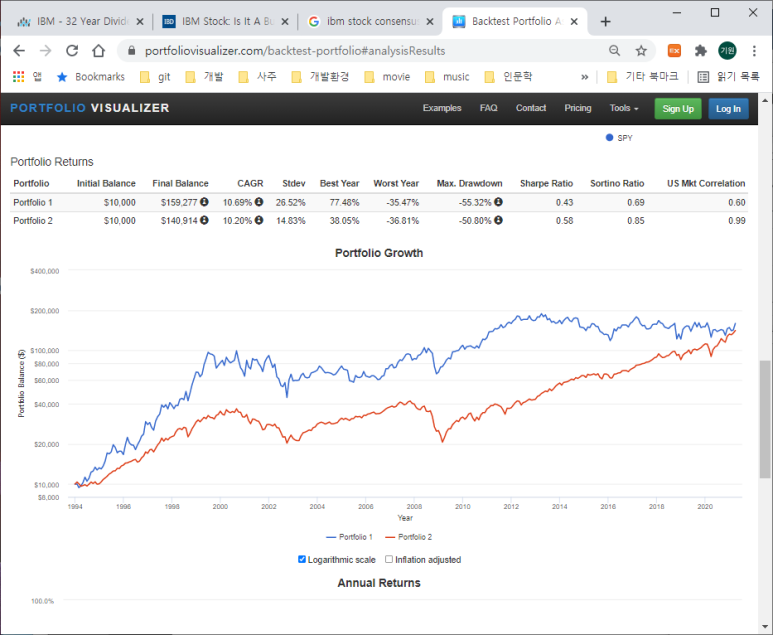Expand the Tools dropdown menu

(624, 108)
